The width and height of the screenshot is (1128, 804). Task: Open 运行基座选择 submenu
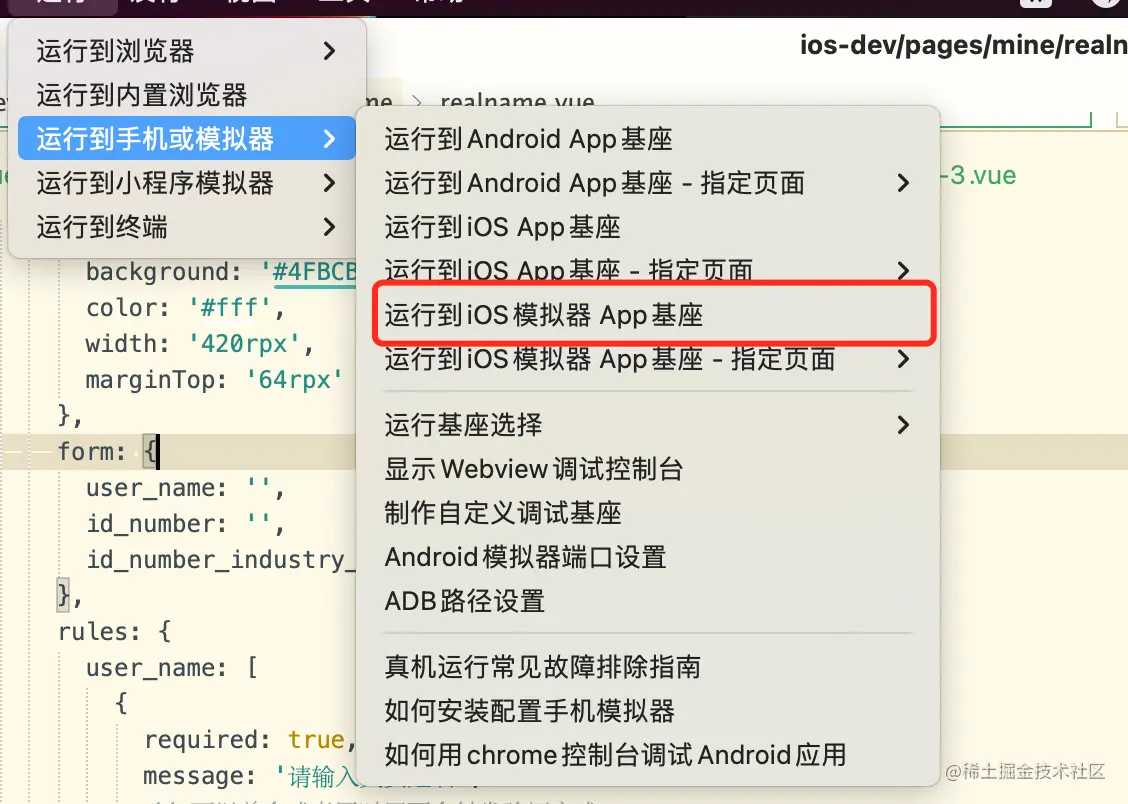648,424
